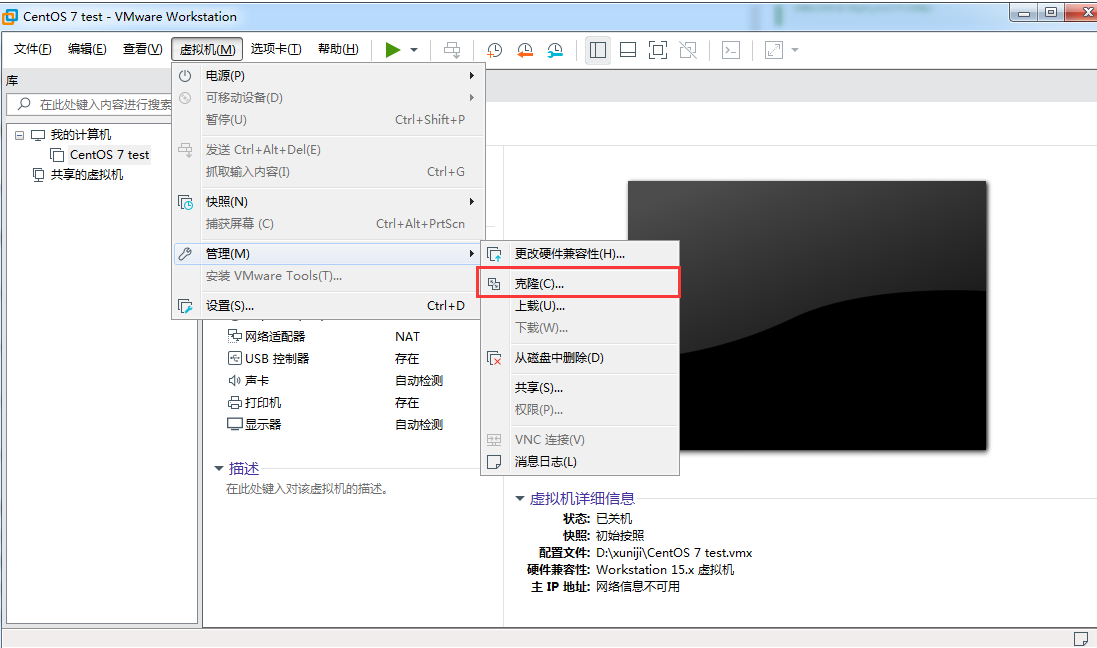Click the Unity mode toolbar icon
This screenshot has width=1097, height=648.
[x=688, y=50]
